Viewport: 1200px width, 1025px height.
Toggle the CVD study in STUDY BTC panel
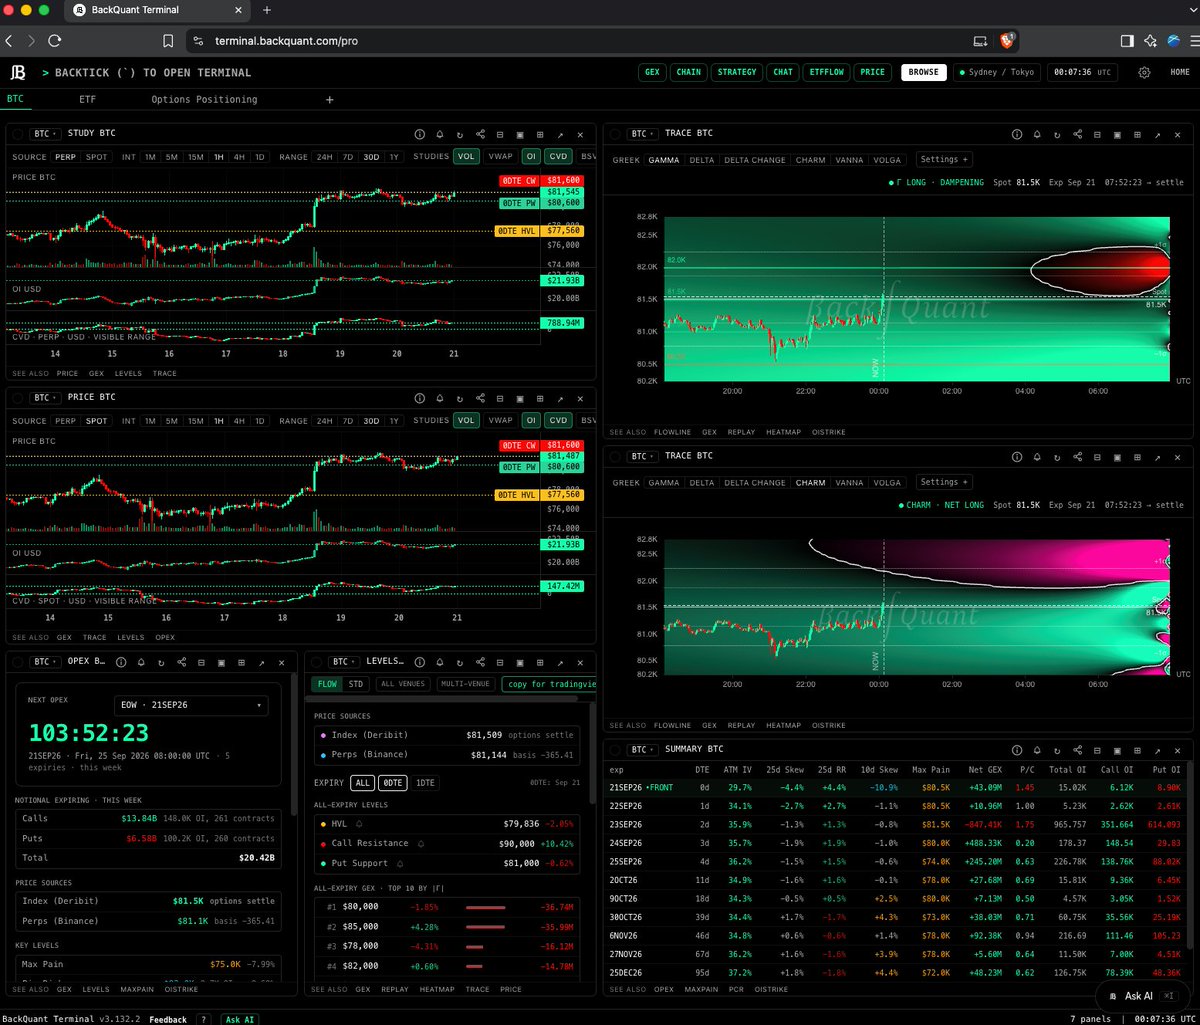click(558, 156)
